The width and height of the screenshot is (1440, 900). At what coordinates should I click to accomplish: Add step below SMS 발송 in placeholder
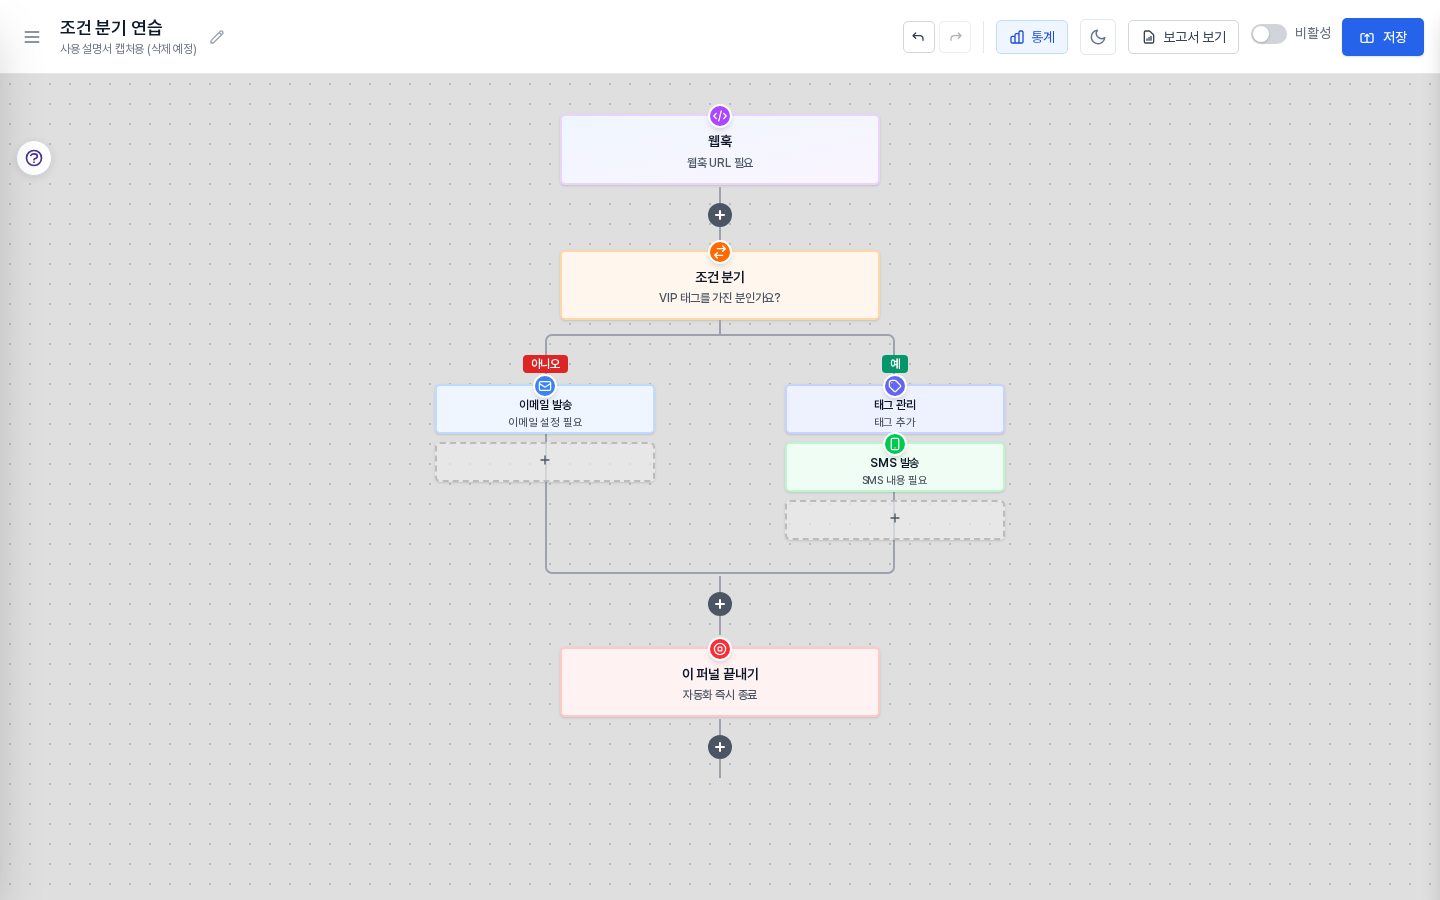[895, 520]
